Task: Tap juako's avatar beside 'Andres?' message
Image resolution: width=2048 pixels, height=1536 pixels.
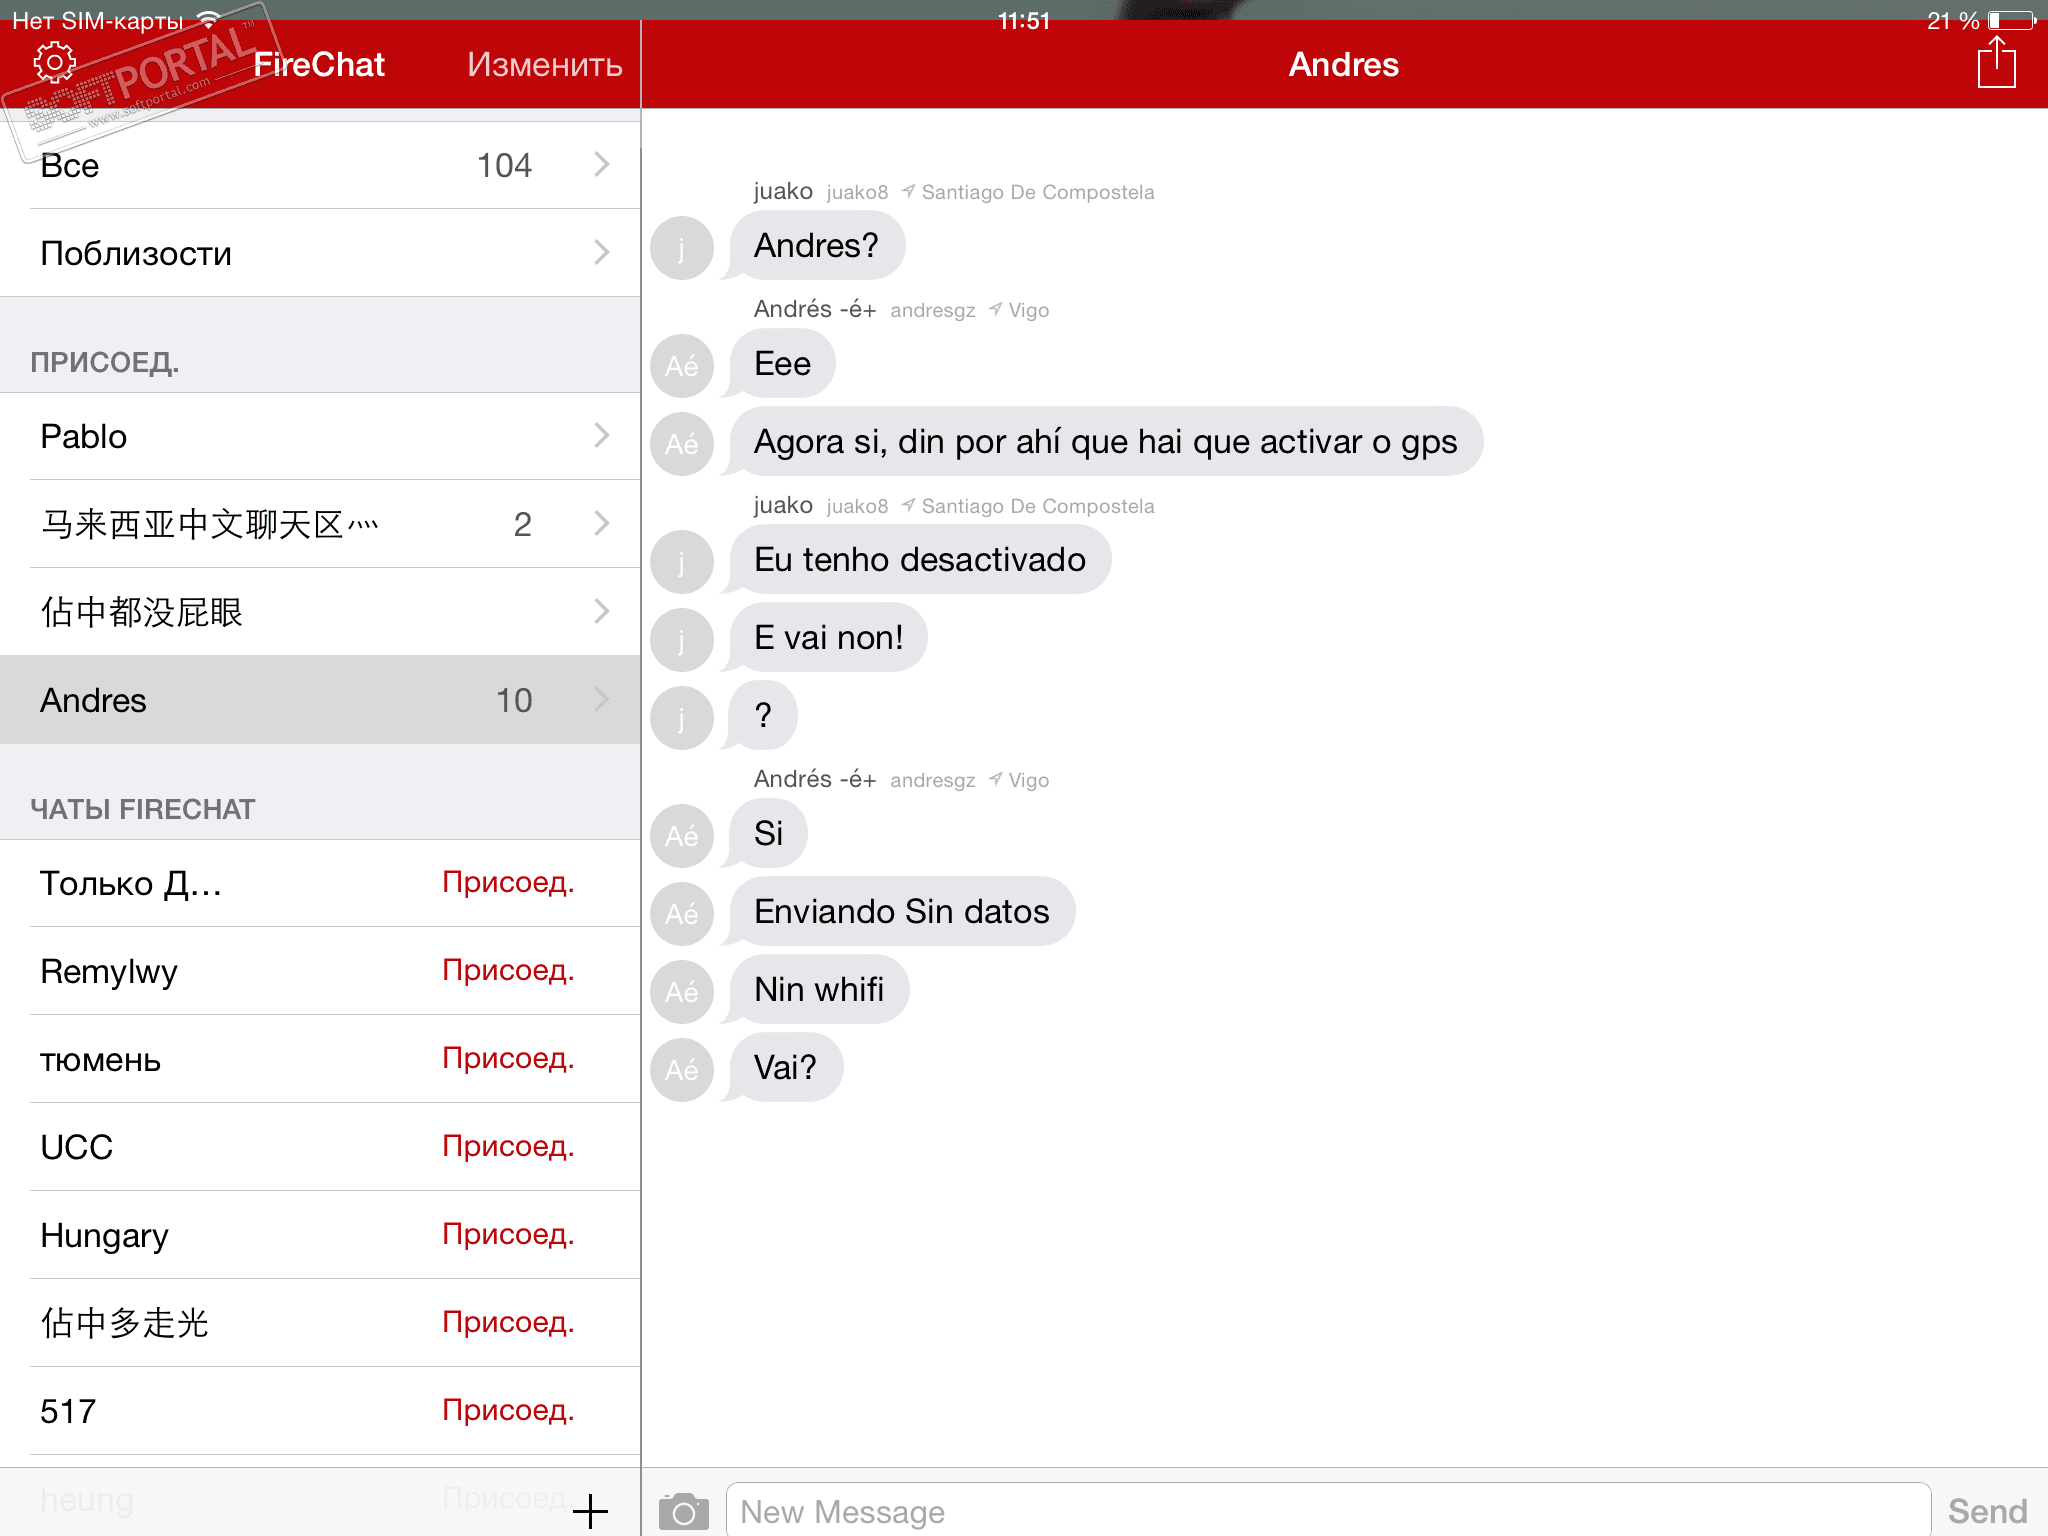Action: (x=682, y=248)
